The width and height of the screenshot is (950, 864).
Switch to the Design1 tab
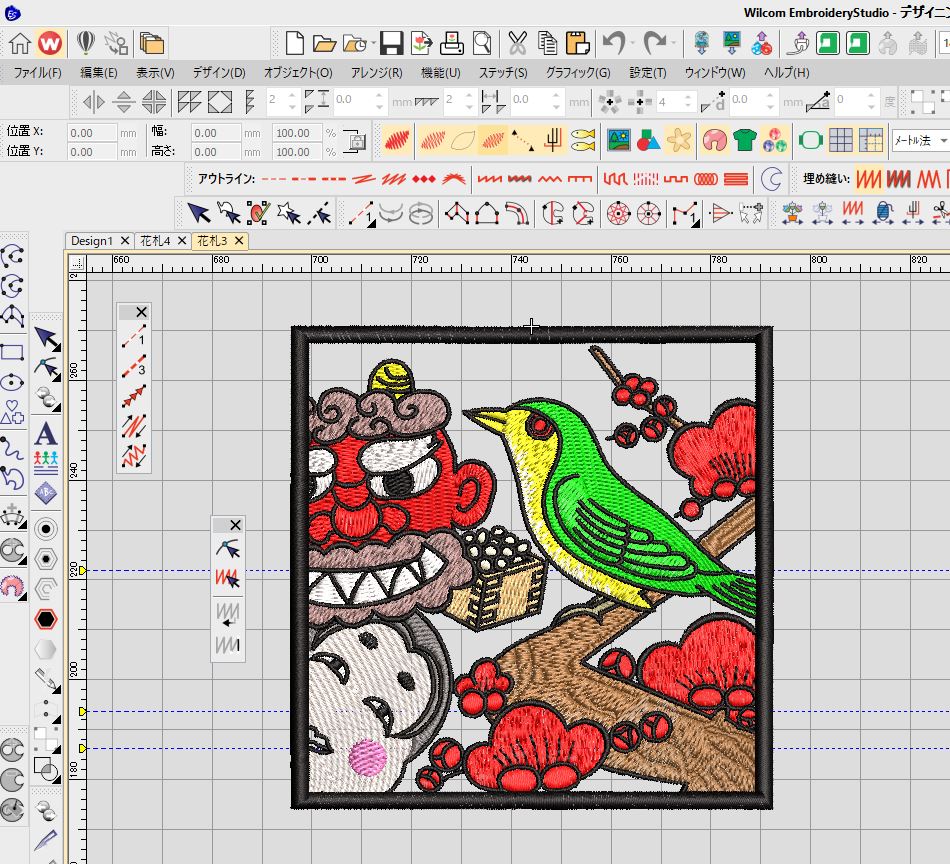click(x=92, y=241)
